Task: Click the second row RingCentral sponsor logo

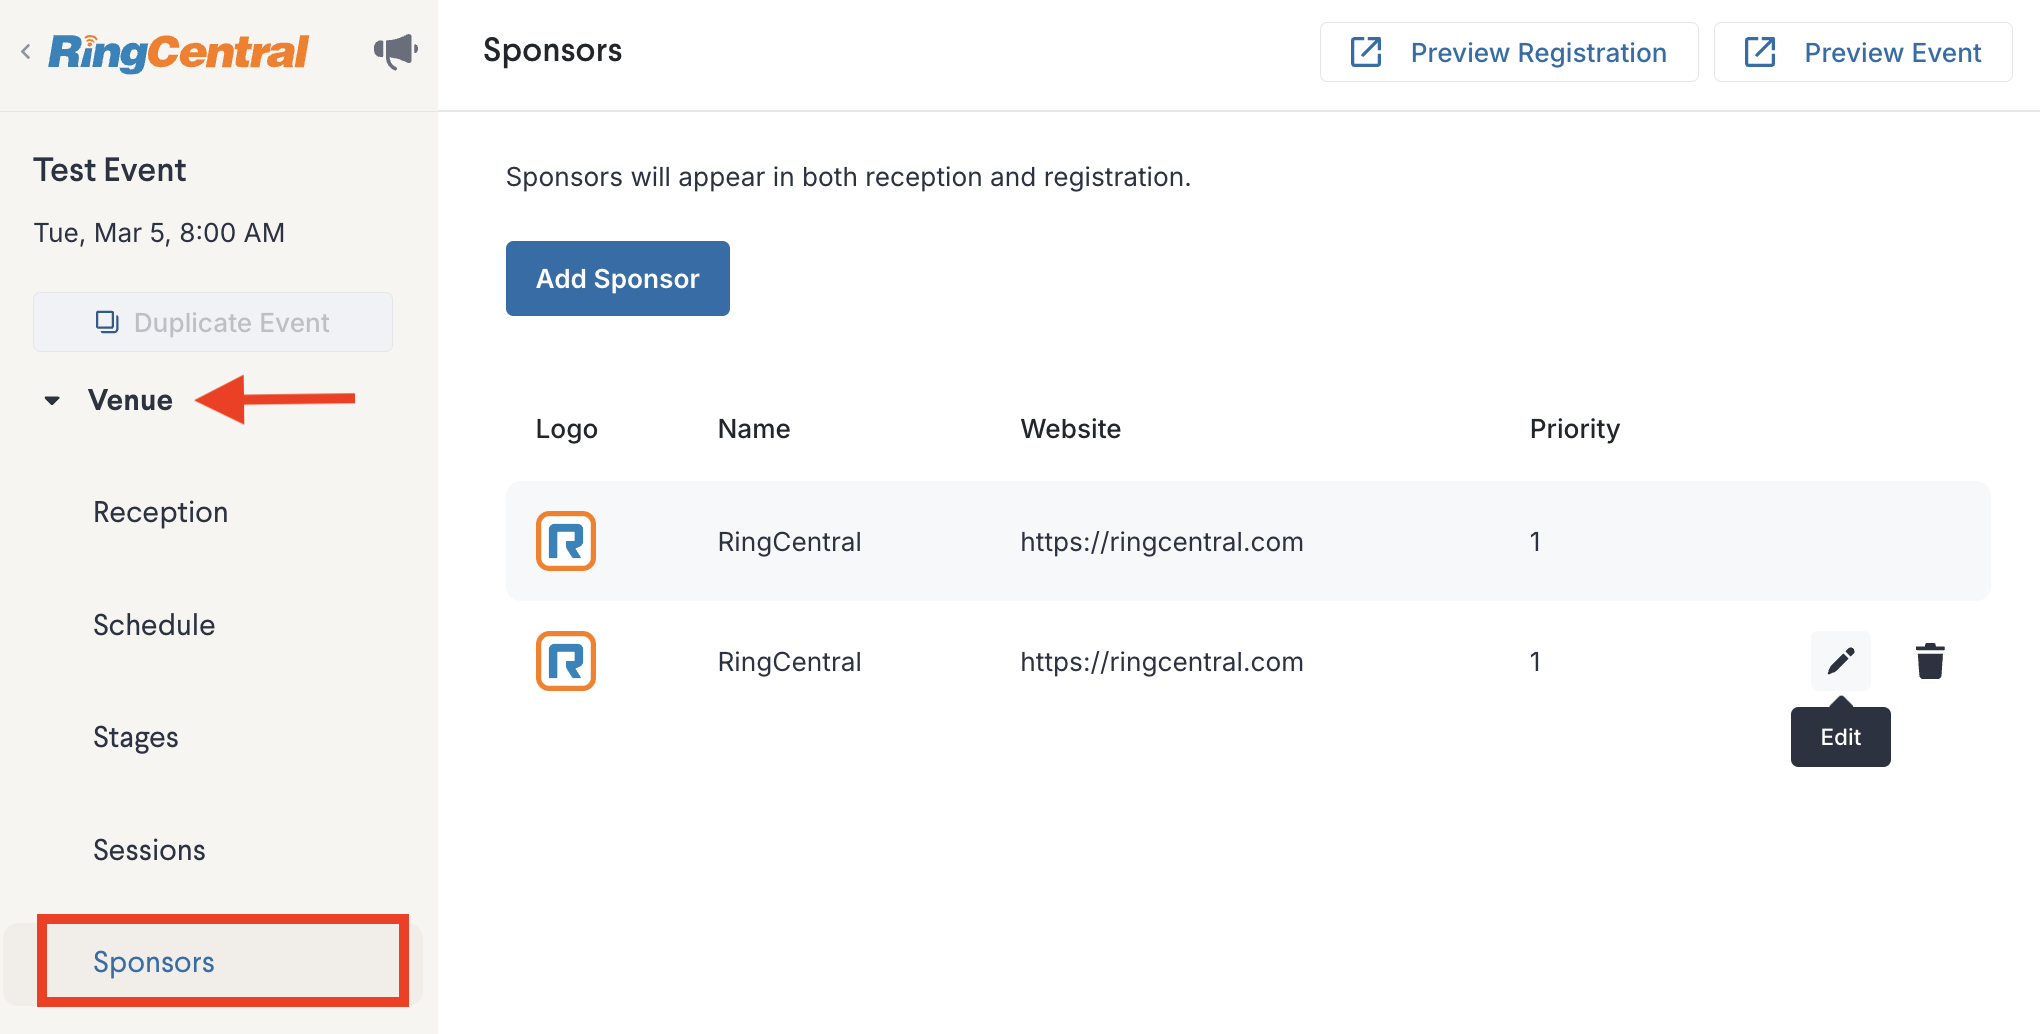Action: 566,661
